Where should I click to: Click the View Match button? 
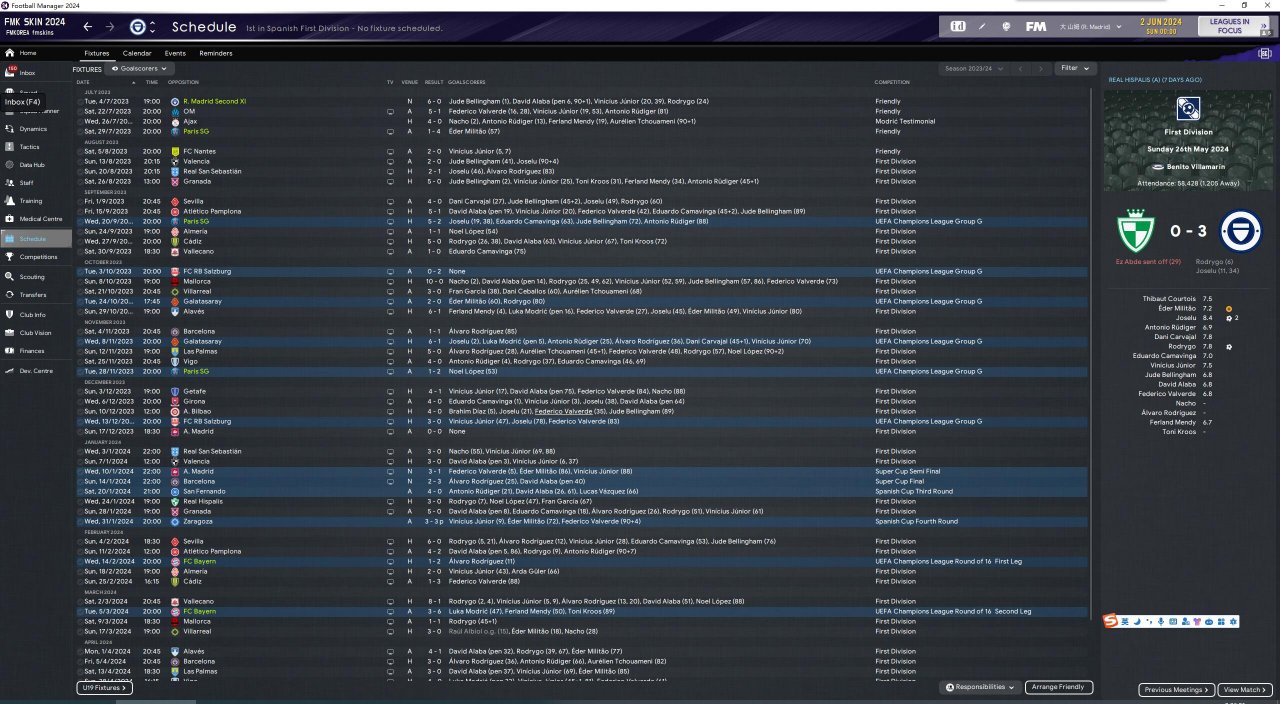(x=1245, y=690)
